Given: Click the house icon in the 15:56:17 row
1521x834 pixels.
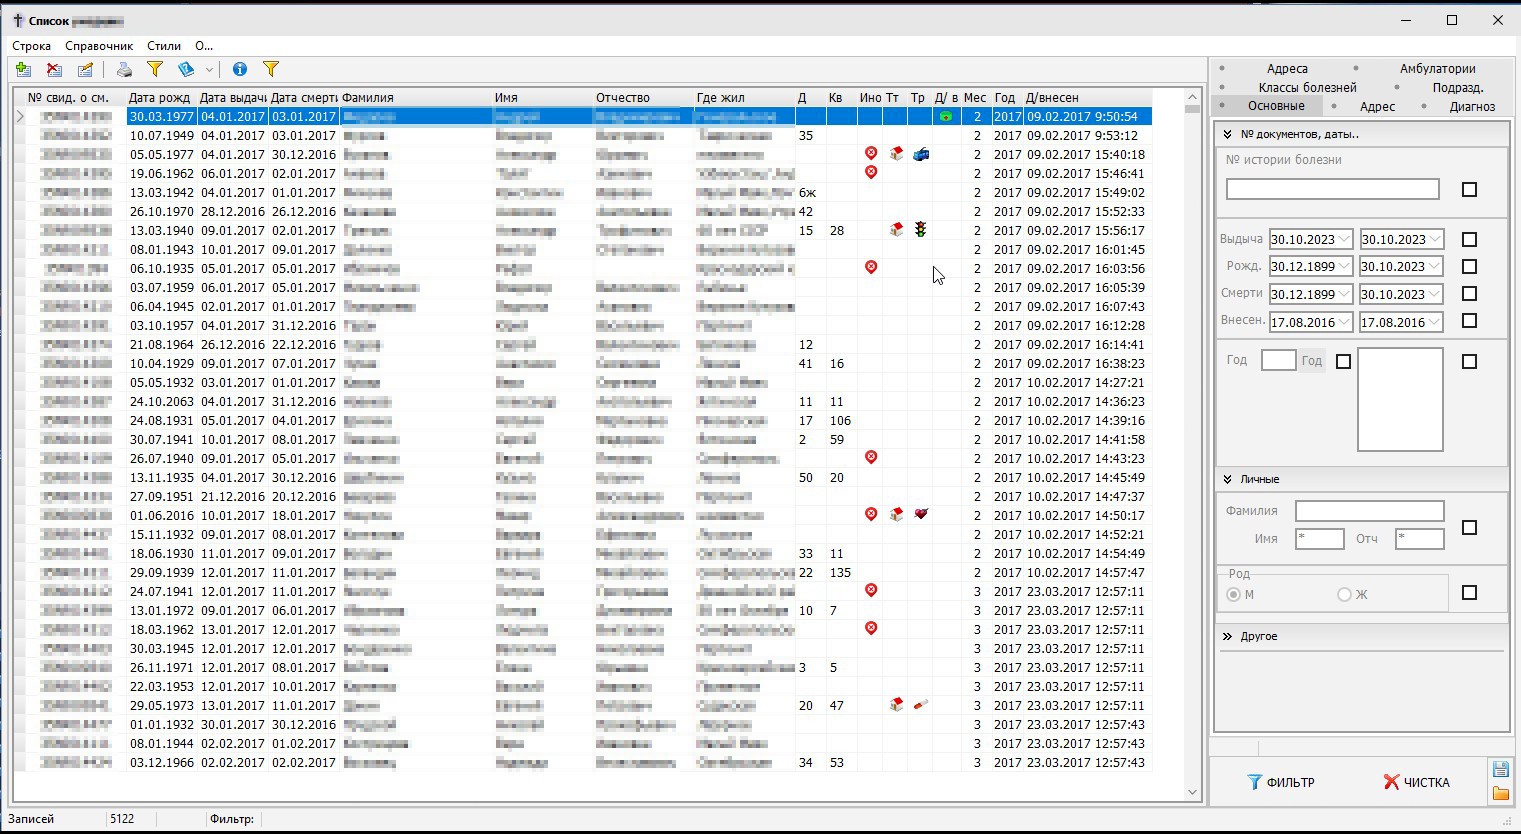Looking at the screenshot, I should [x=896, y=230].
